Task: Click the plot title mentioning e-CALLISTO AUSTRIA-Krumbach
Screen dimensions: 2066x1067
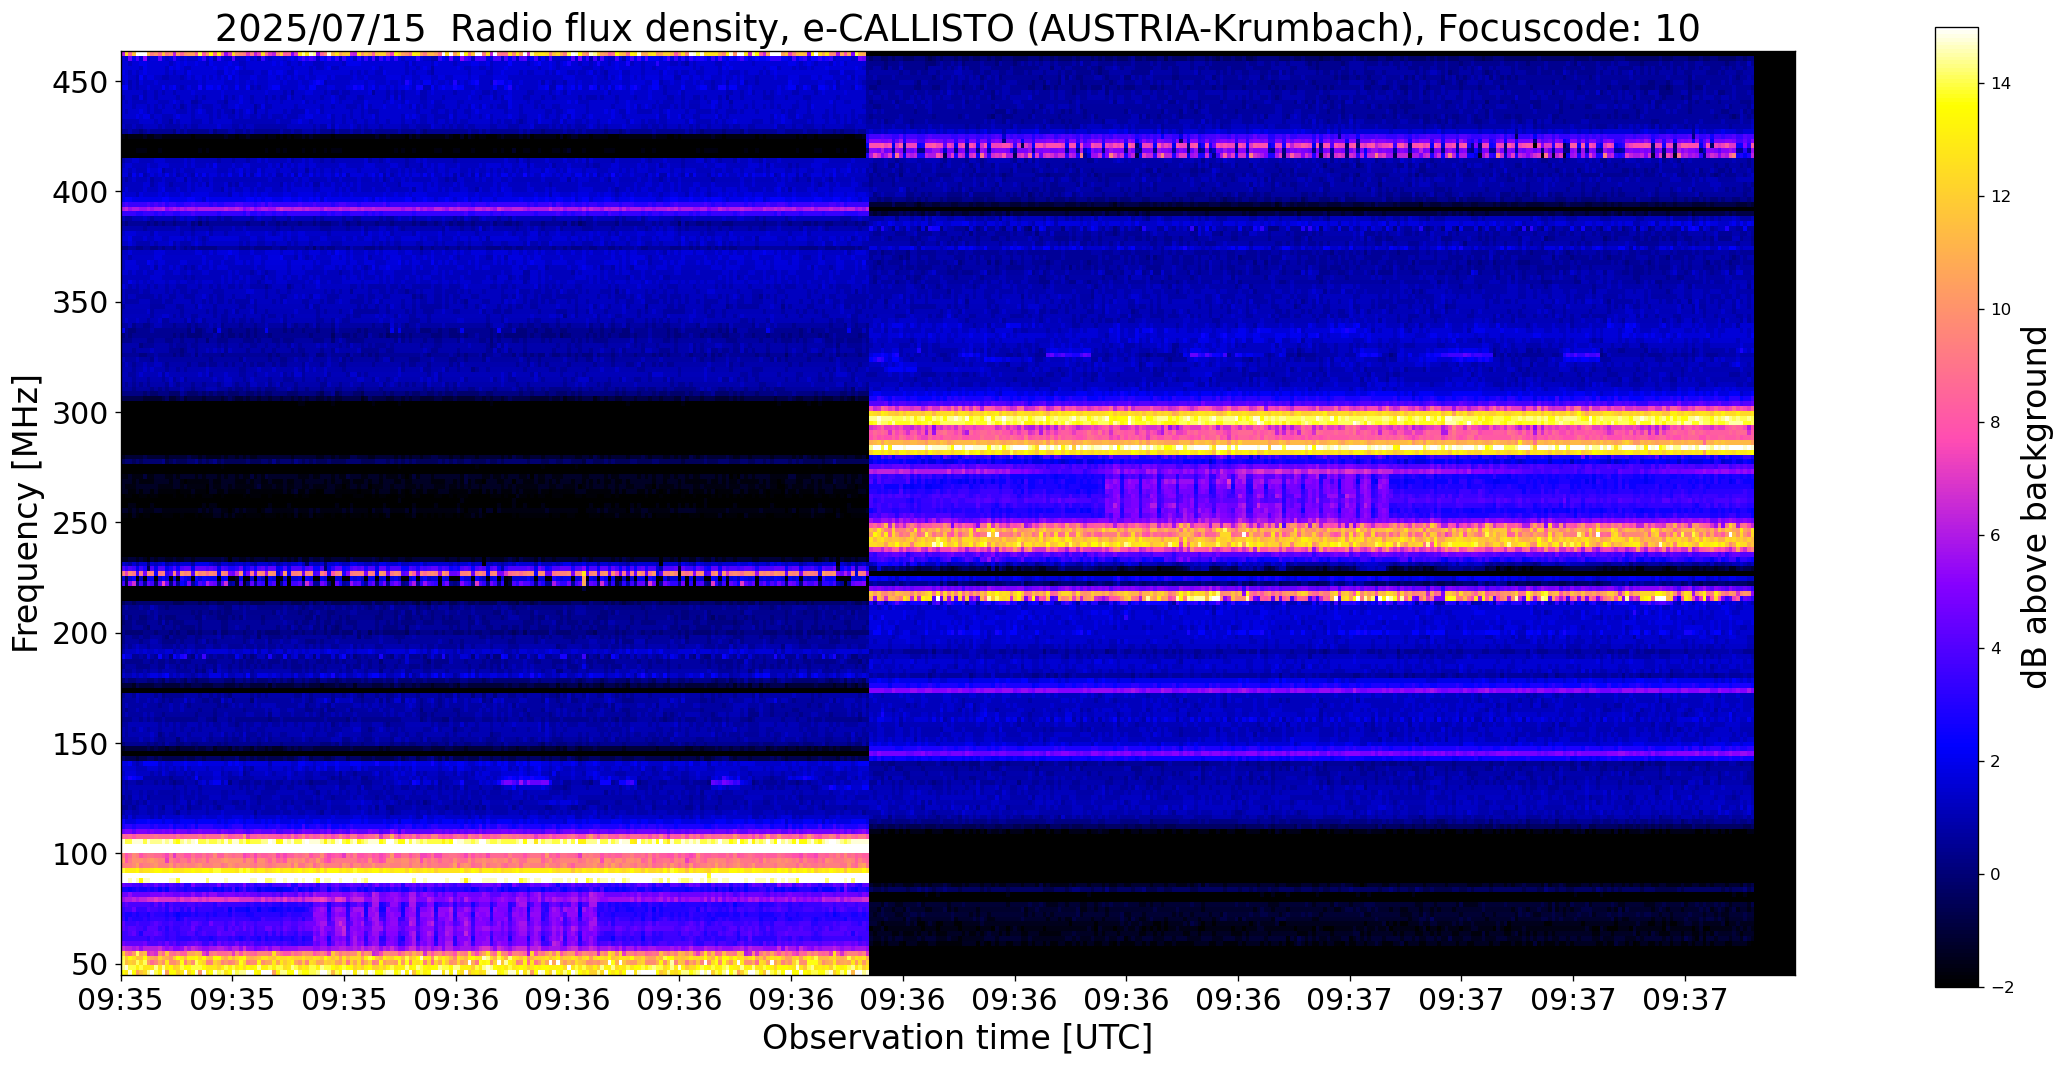Action: click(957, 28)
